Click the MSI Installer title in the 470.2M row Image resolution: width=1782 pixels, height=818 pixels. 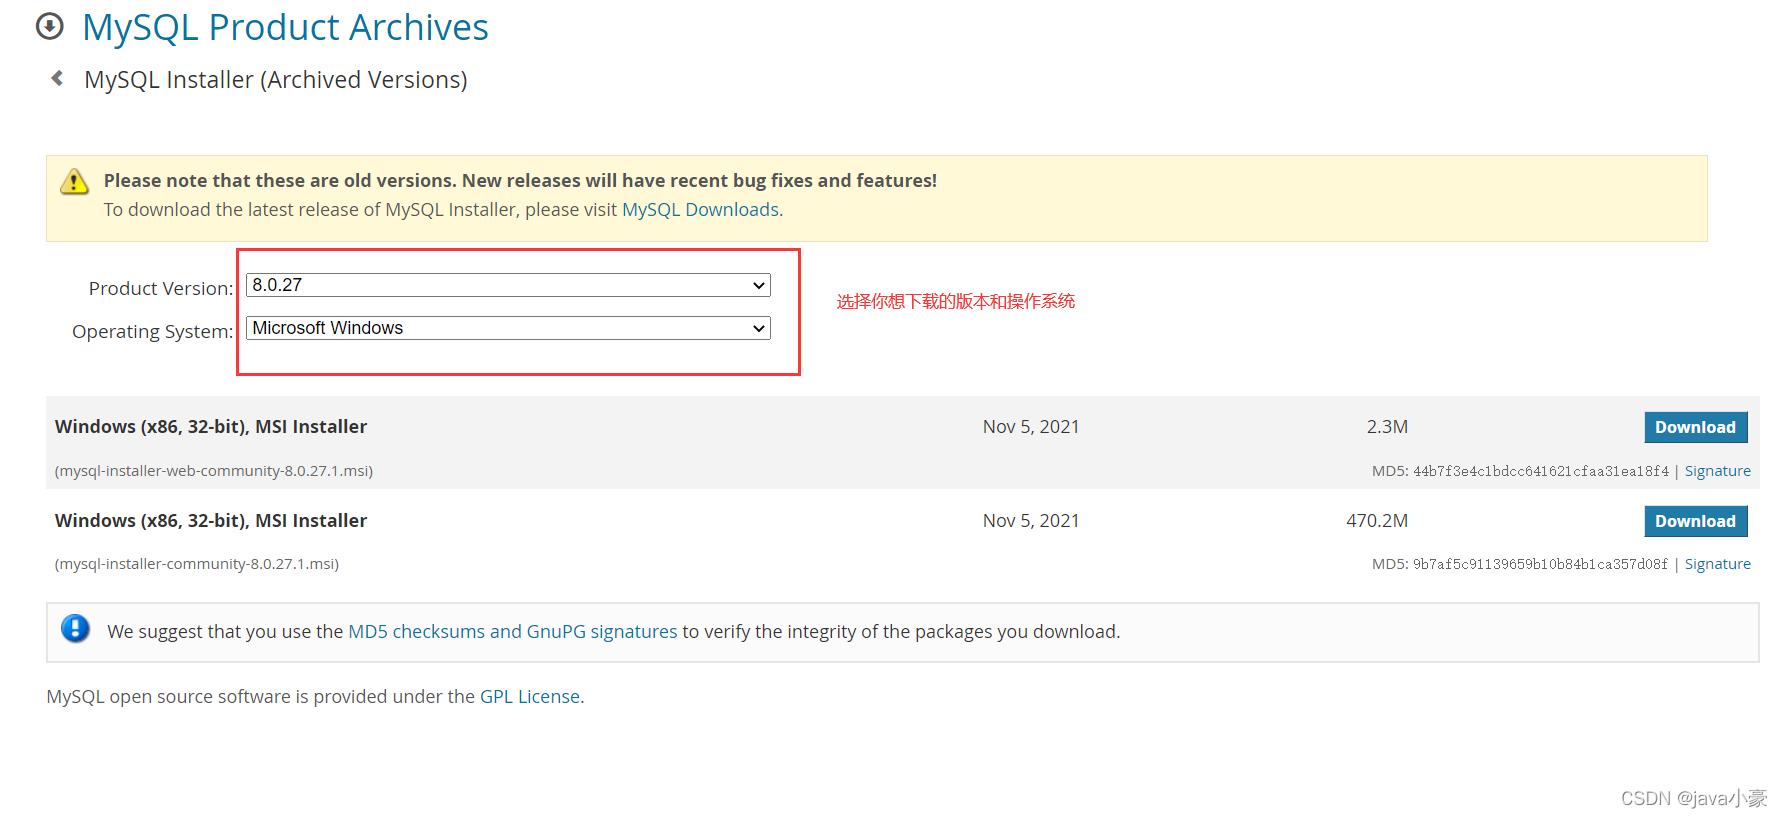(211, 521)
